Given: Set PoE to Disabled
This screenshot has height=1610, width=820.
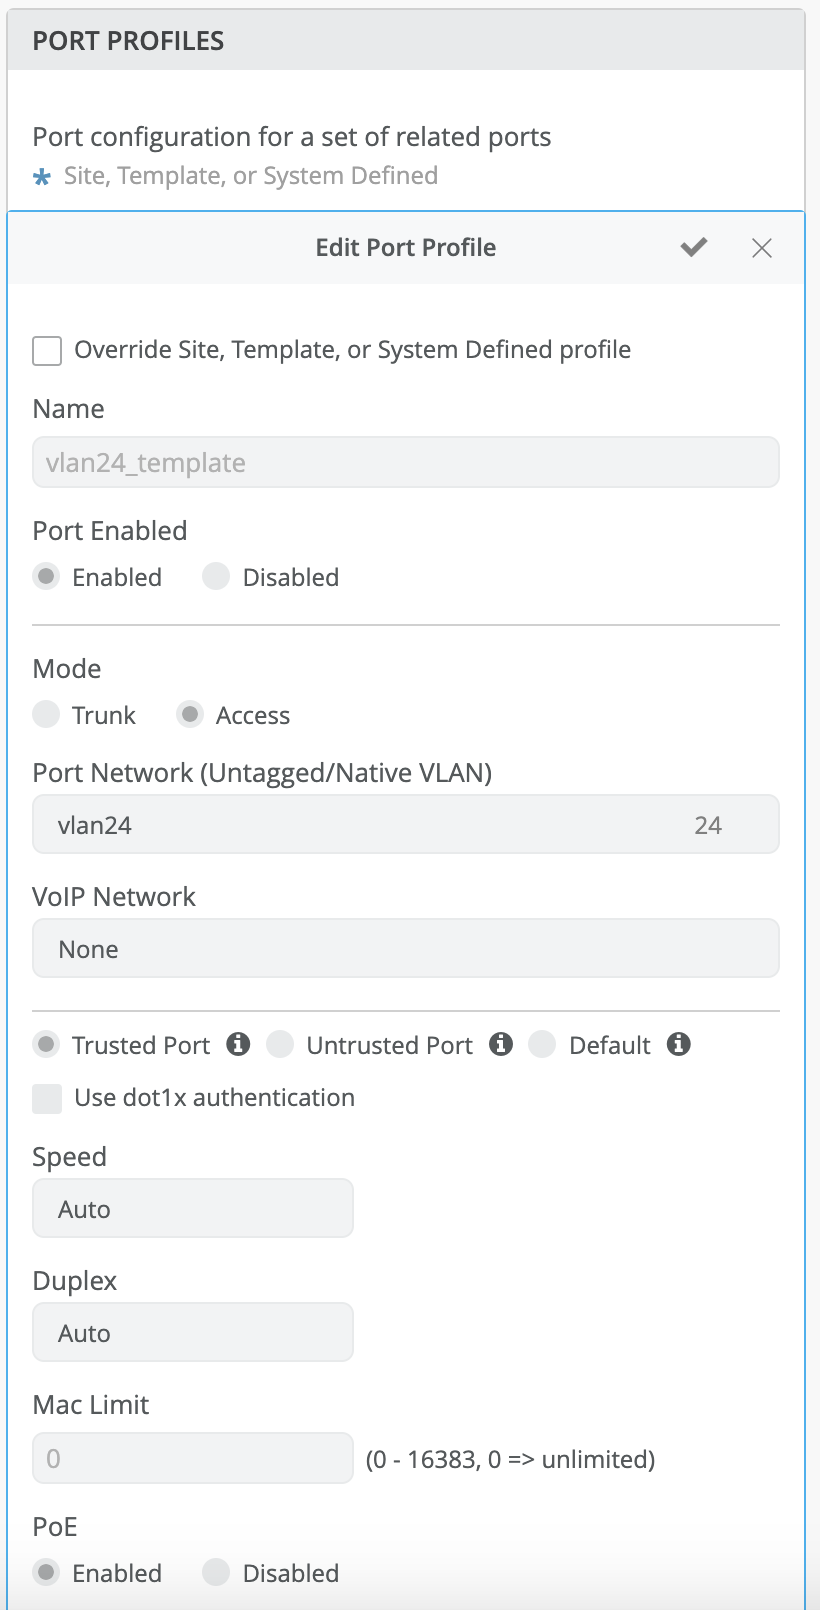Looking at the screenshot, I should (x=216, y=1573).
